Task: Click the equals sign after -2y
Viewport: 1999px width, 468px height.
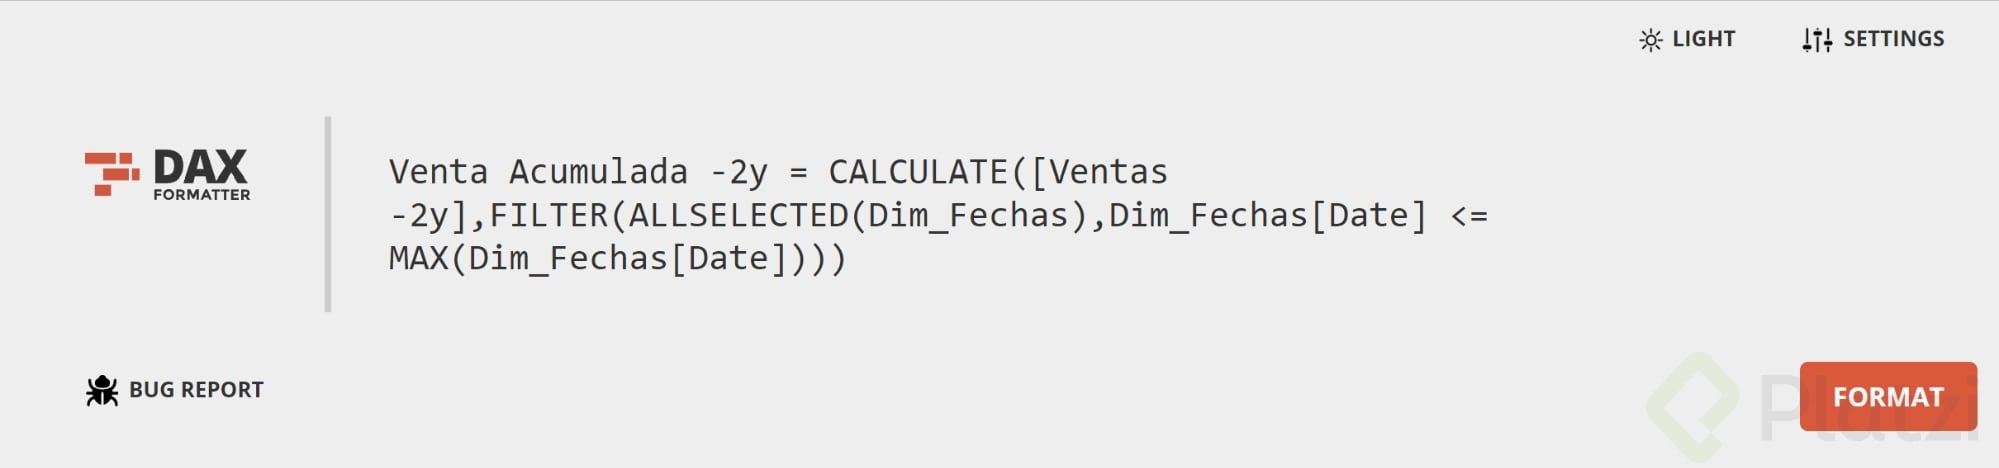Action: pyautogui.click(x=798, y=173)
